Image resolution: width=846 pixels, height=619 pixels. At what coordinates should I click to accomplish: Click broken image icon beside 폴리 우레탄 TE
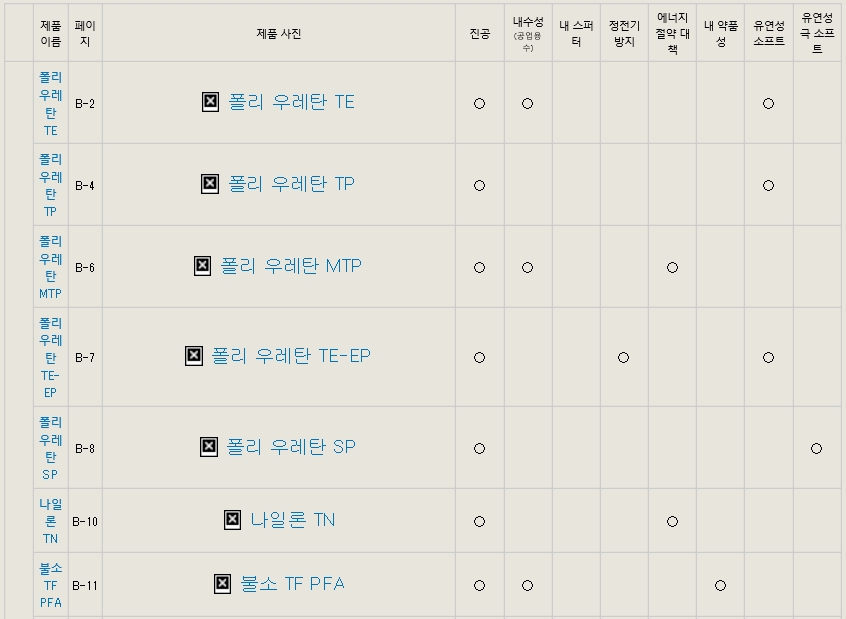point(210,101)
